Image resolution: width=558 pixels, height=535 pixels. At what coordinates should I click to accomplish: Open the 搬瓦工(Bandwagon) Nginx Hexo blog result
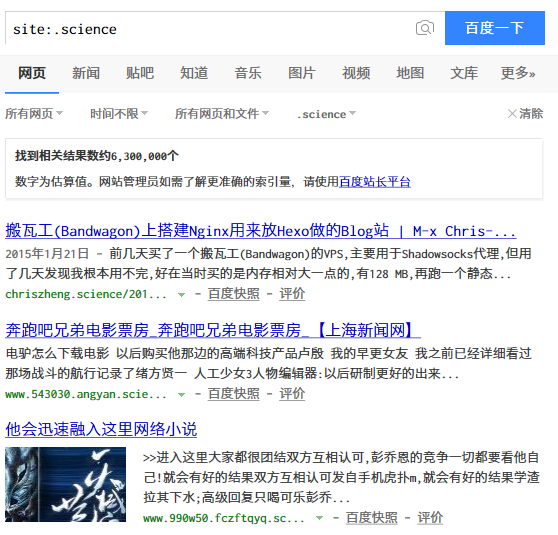[x=261, y=231]
